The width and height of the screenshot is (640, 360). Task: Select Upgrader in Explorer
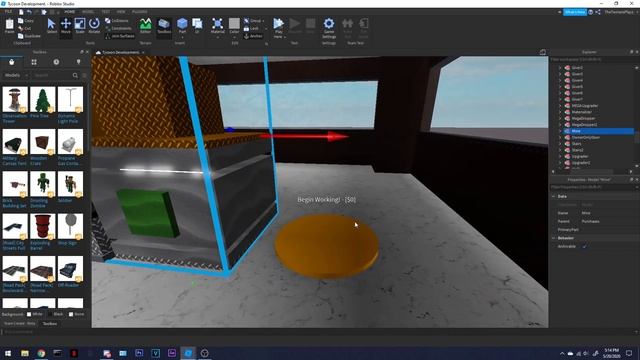[580, 156]
